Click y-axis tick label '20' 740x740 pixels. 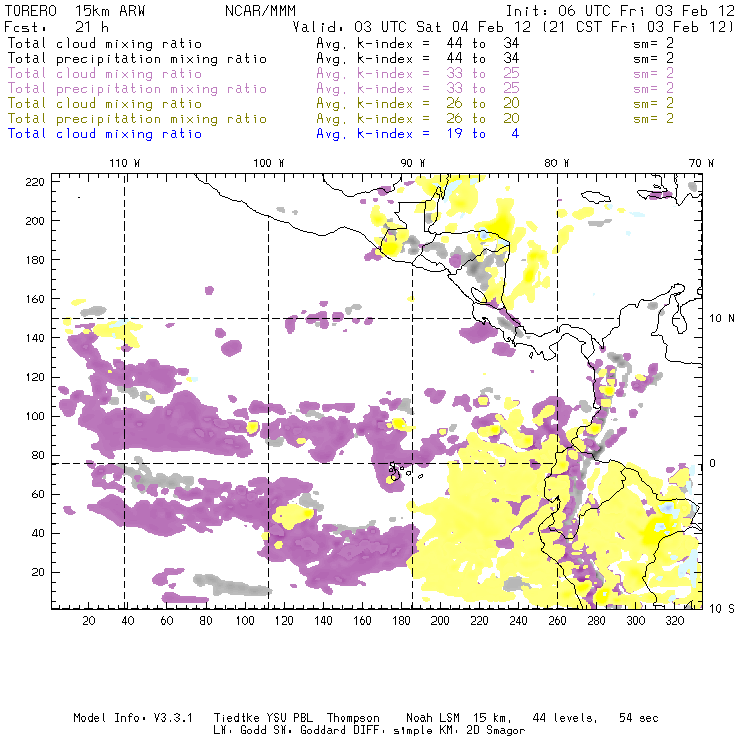pos(38,572)
